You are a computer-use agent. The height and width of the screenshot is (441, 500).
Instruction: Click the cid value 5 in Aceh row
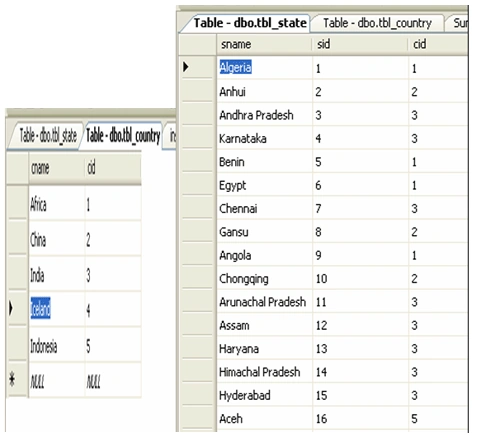pyautogui.click(x=438, y=419)
